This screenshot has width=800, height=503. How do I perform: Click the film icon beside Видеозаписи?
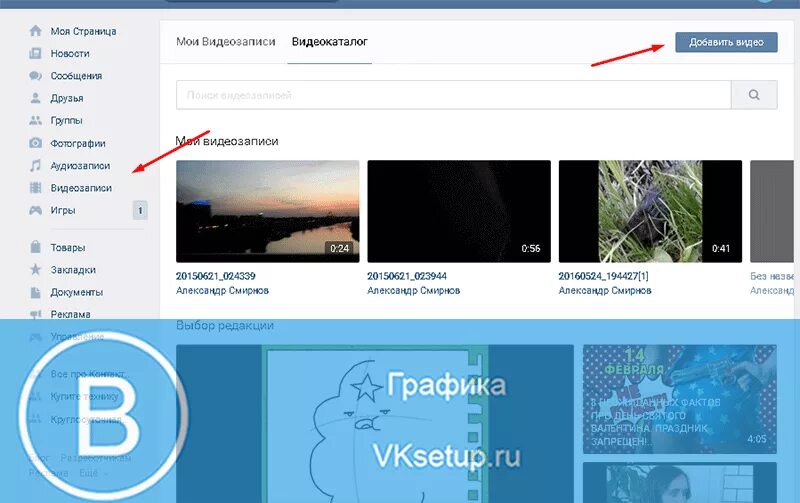(x=35, y=188)
